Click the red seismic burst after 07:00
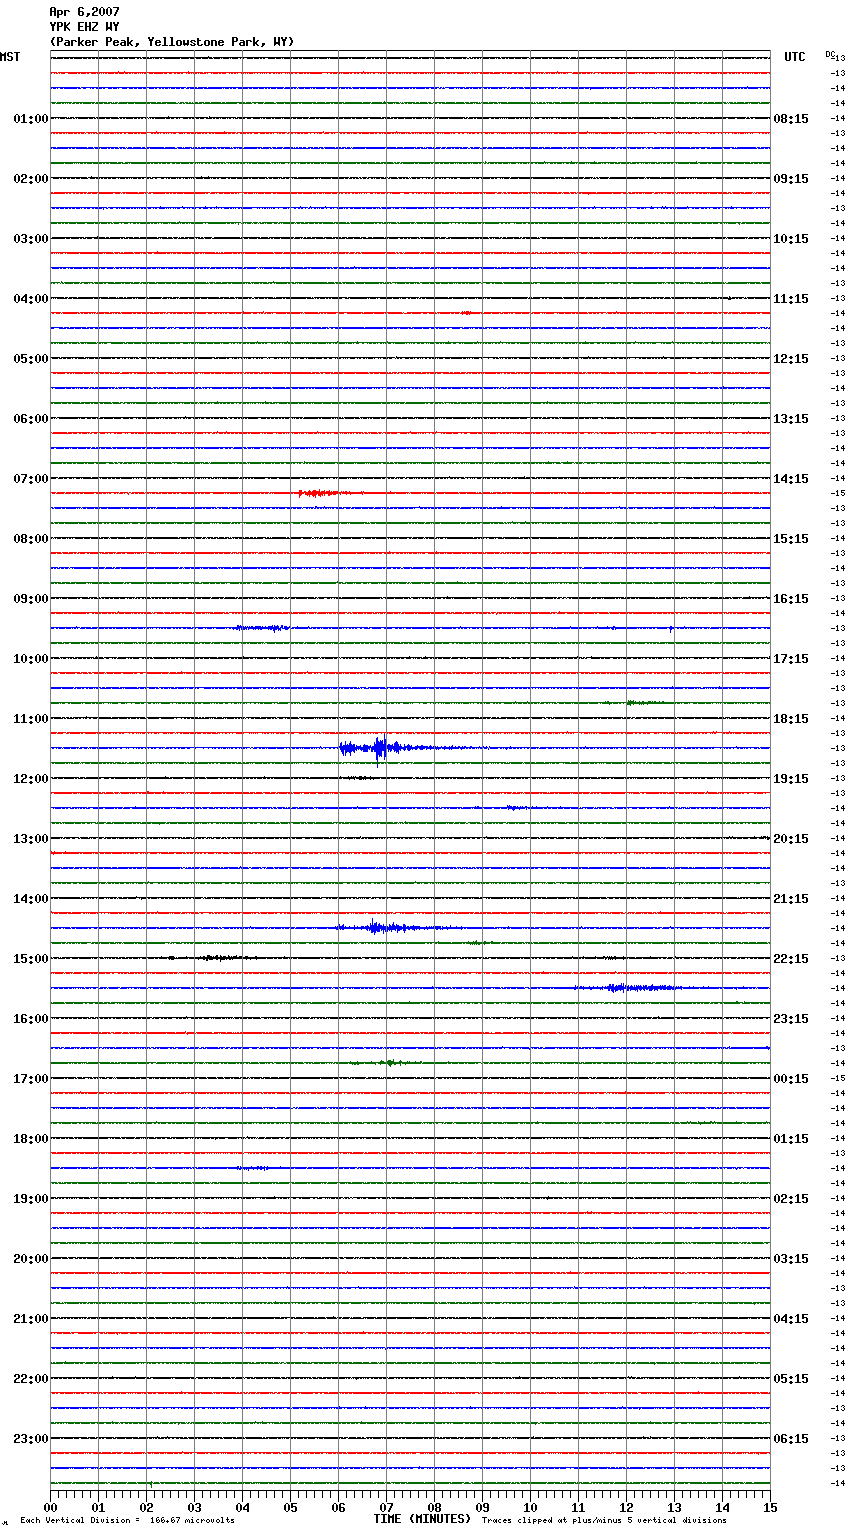This screenshot has height=1534, width=850. (x=322, y=493)
